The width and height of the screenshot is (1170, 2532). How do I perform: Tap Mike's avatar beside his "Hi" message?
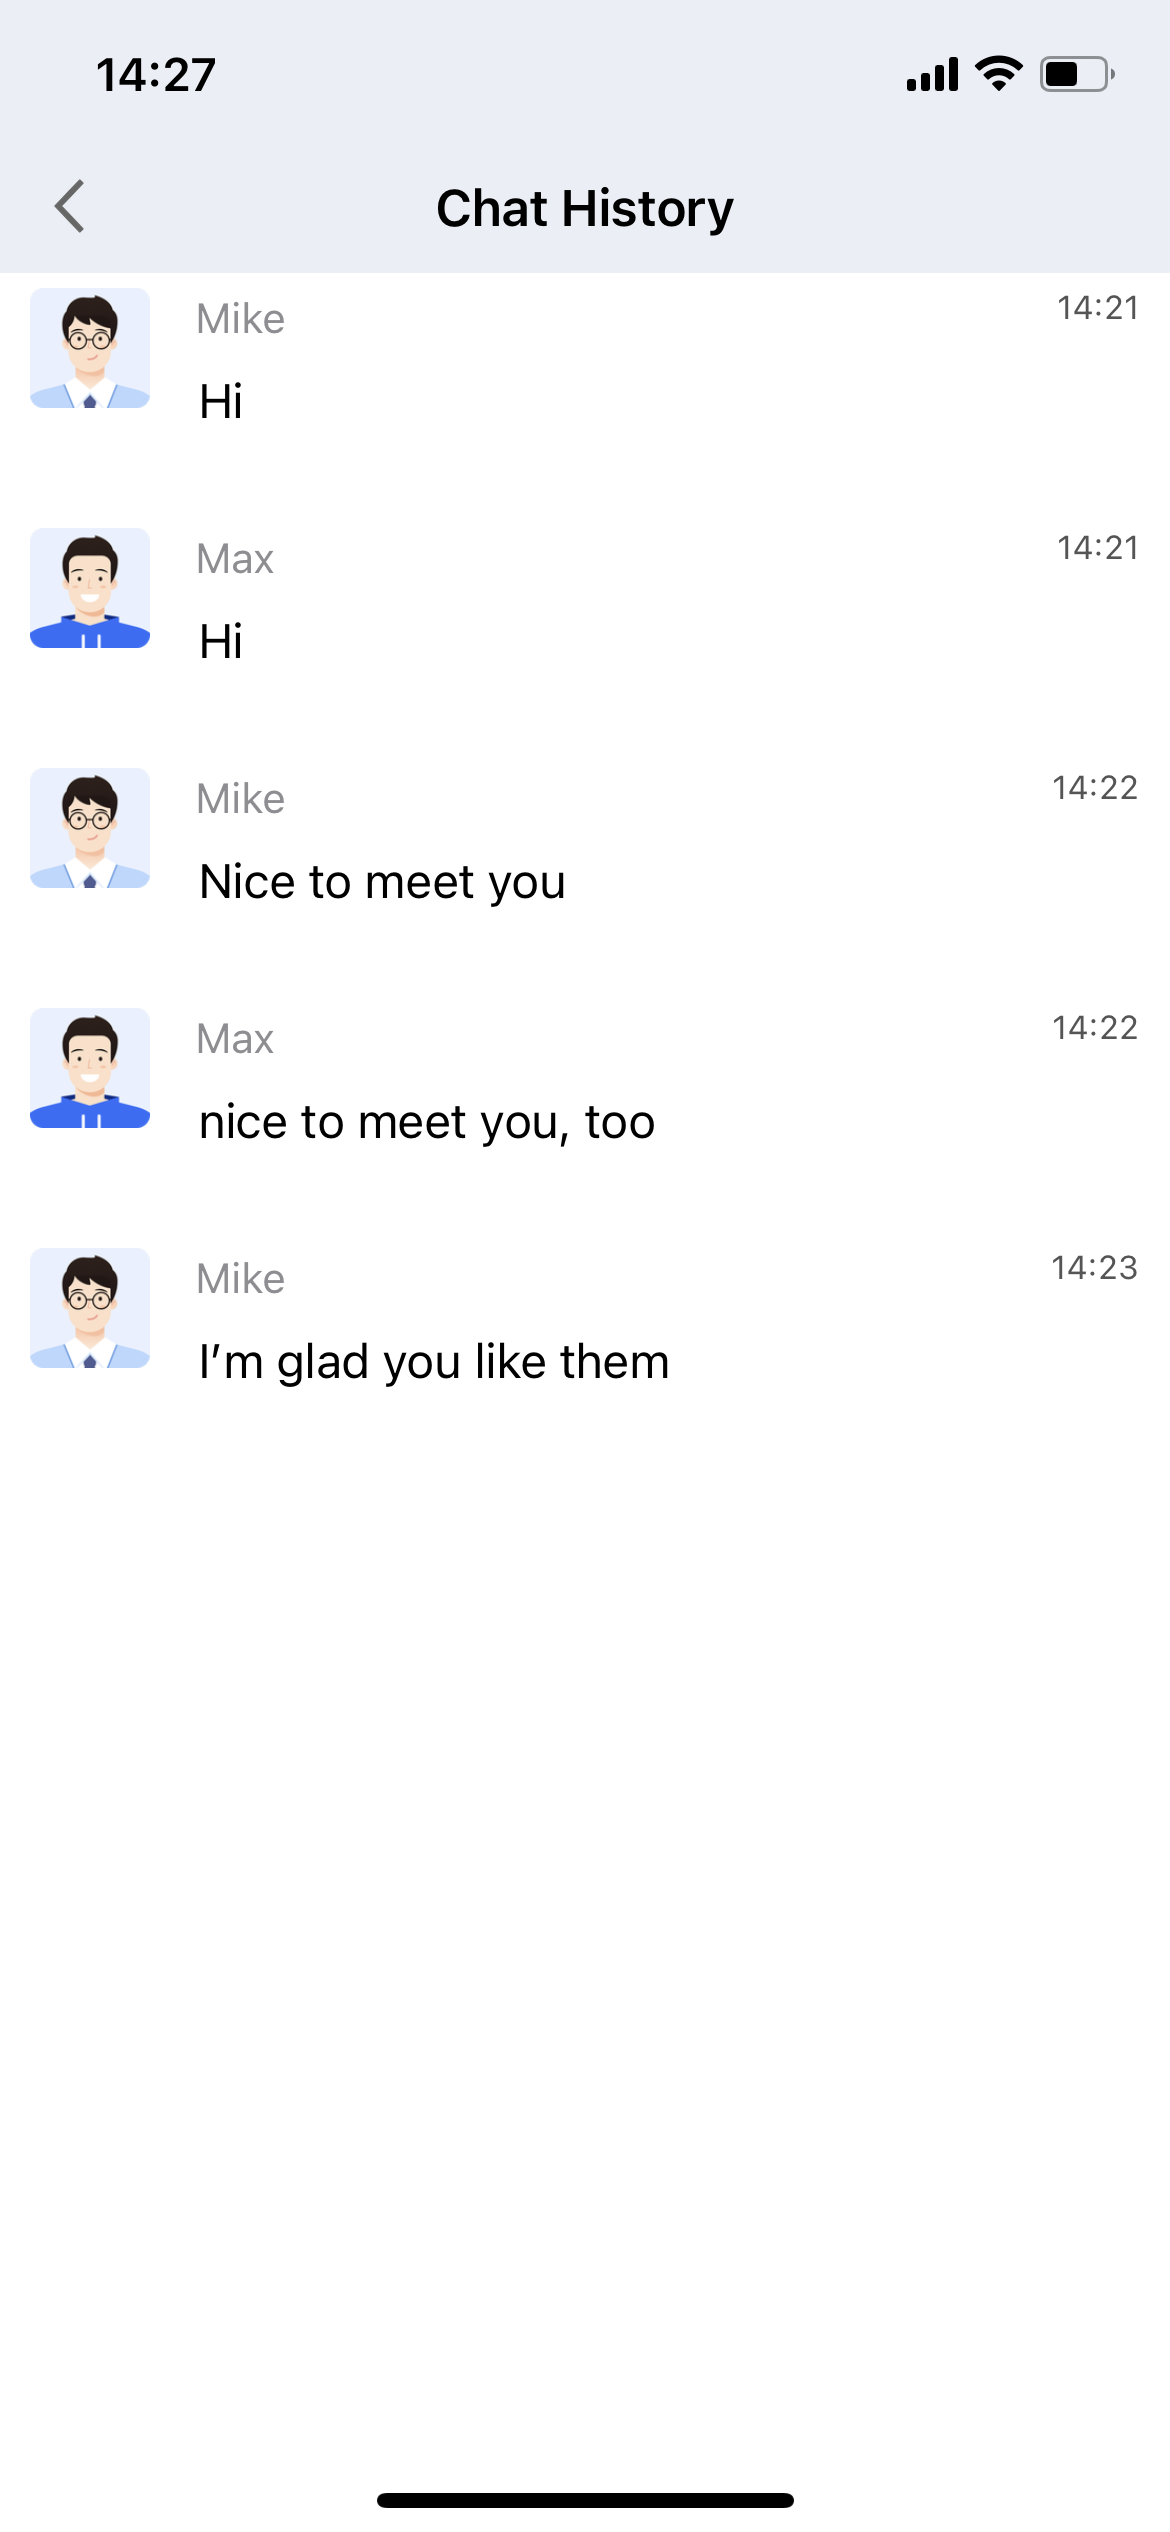90,348
